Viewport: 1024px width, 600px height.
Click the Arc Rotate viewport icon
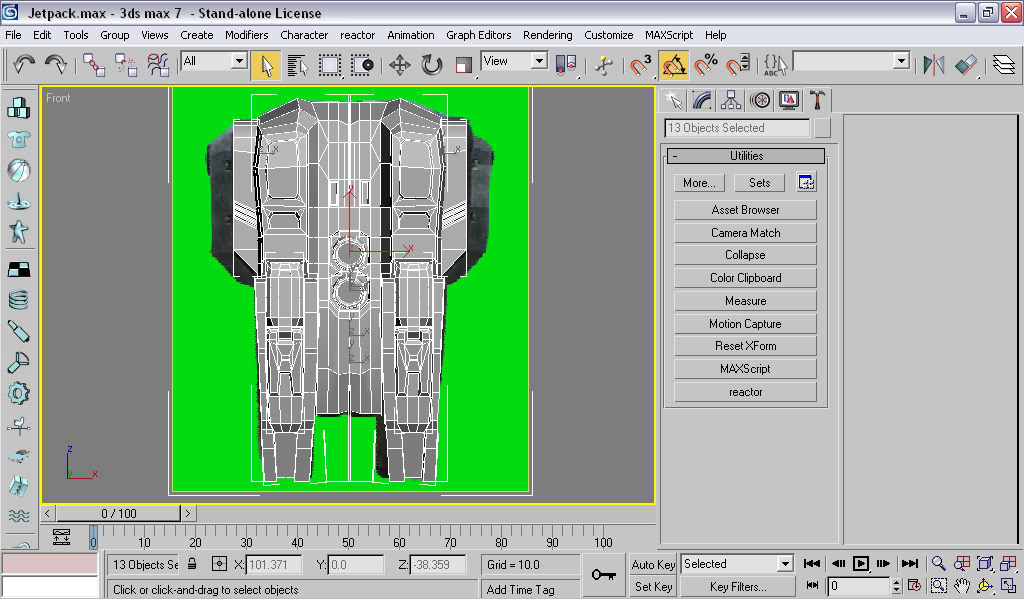(984, 586)
